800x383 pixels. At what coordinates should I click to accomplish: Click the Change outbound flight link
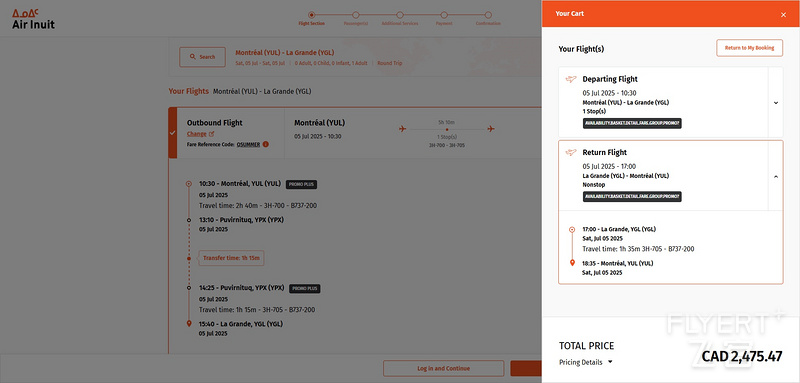click(x=196, y=134)
